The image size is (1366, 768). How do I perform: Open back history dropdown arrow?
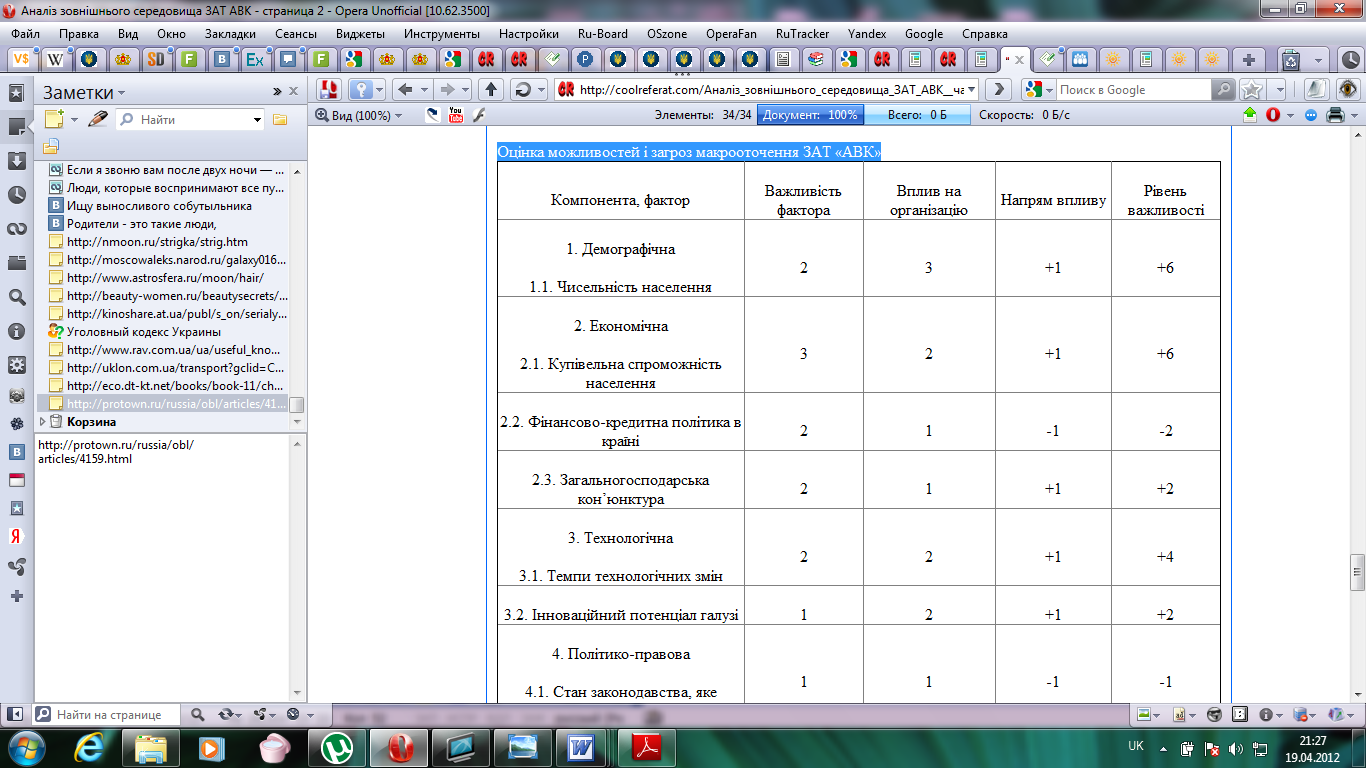point(424,89)
